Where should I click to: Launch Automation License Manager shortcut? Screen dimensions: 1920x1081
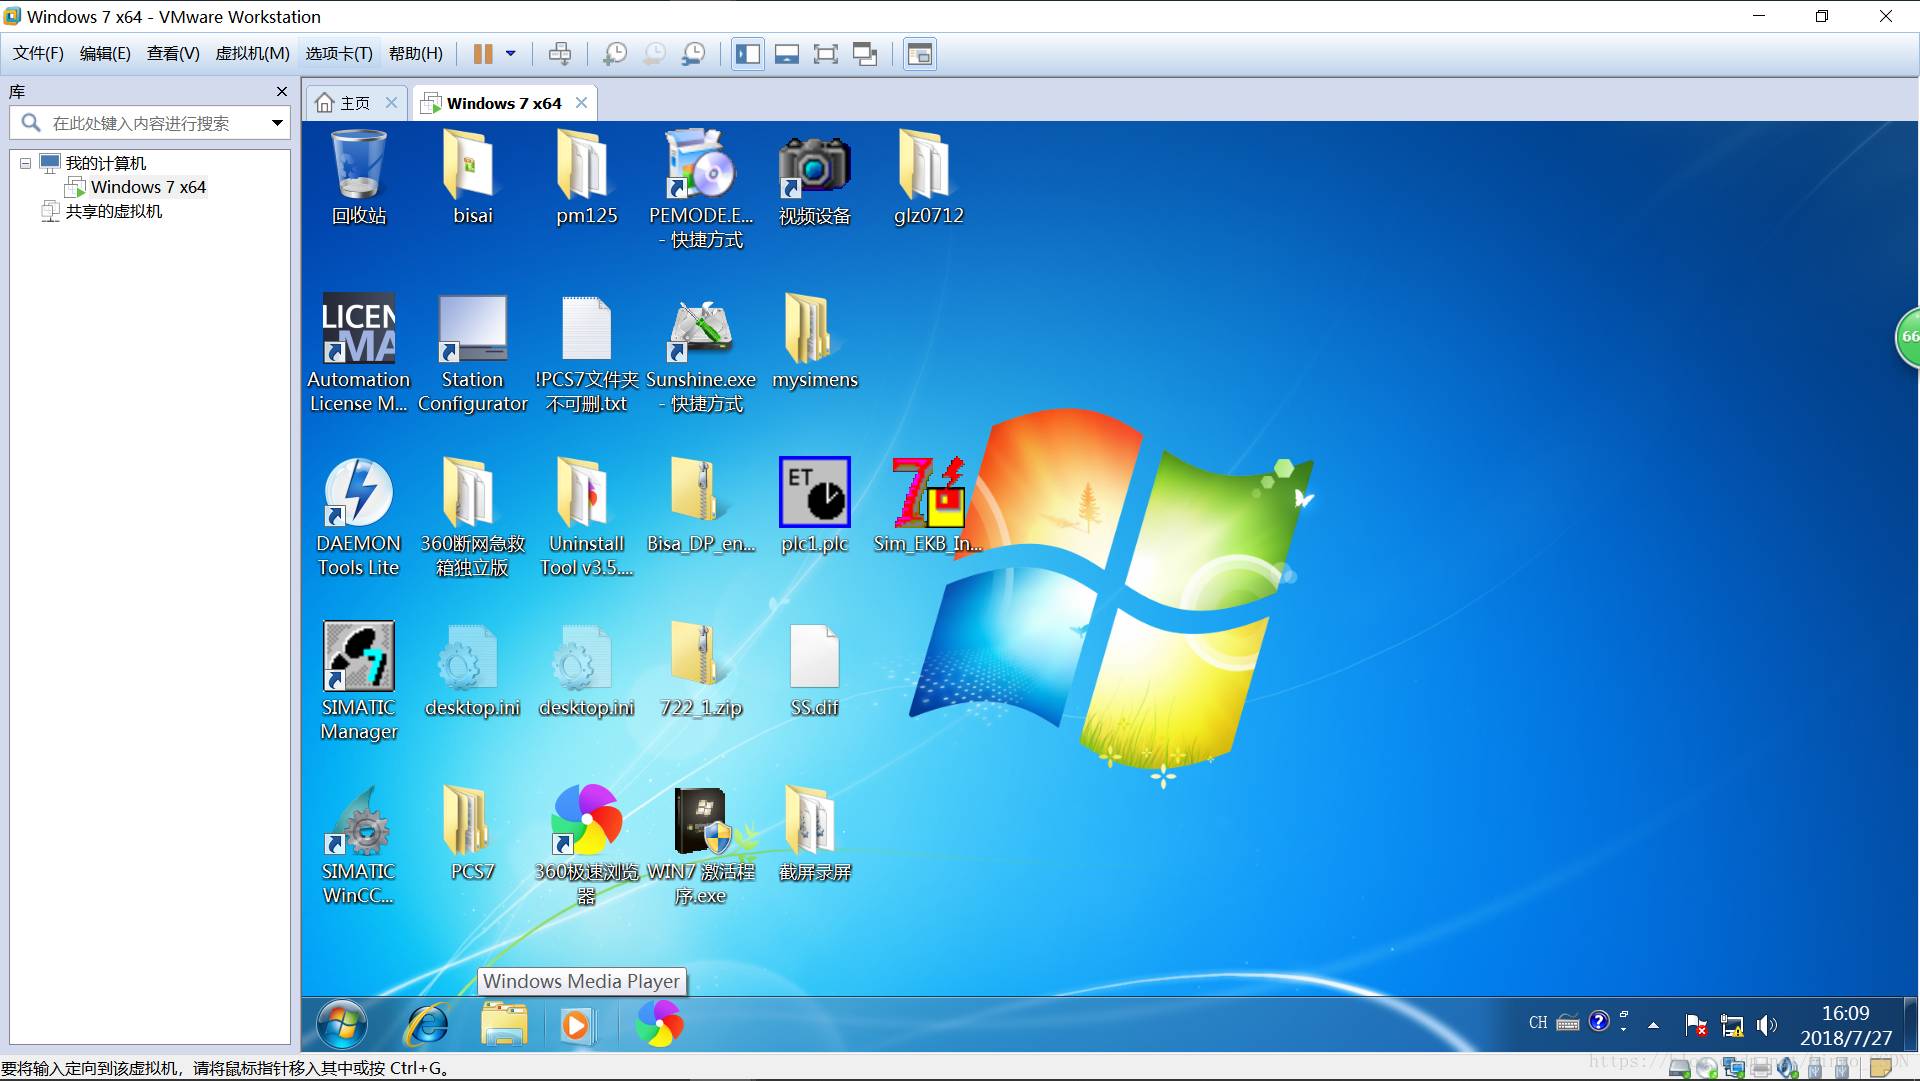358,353
